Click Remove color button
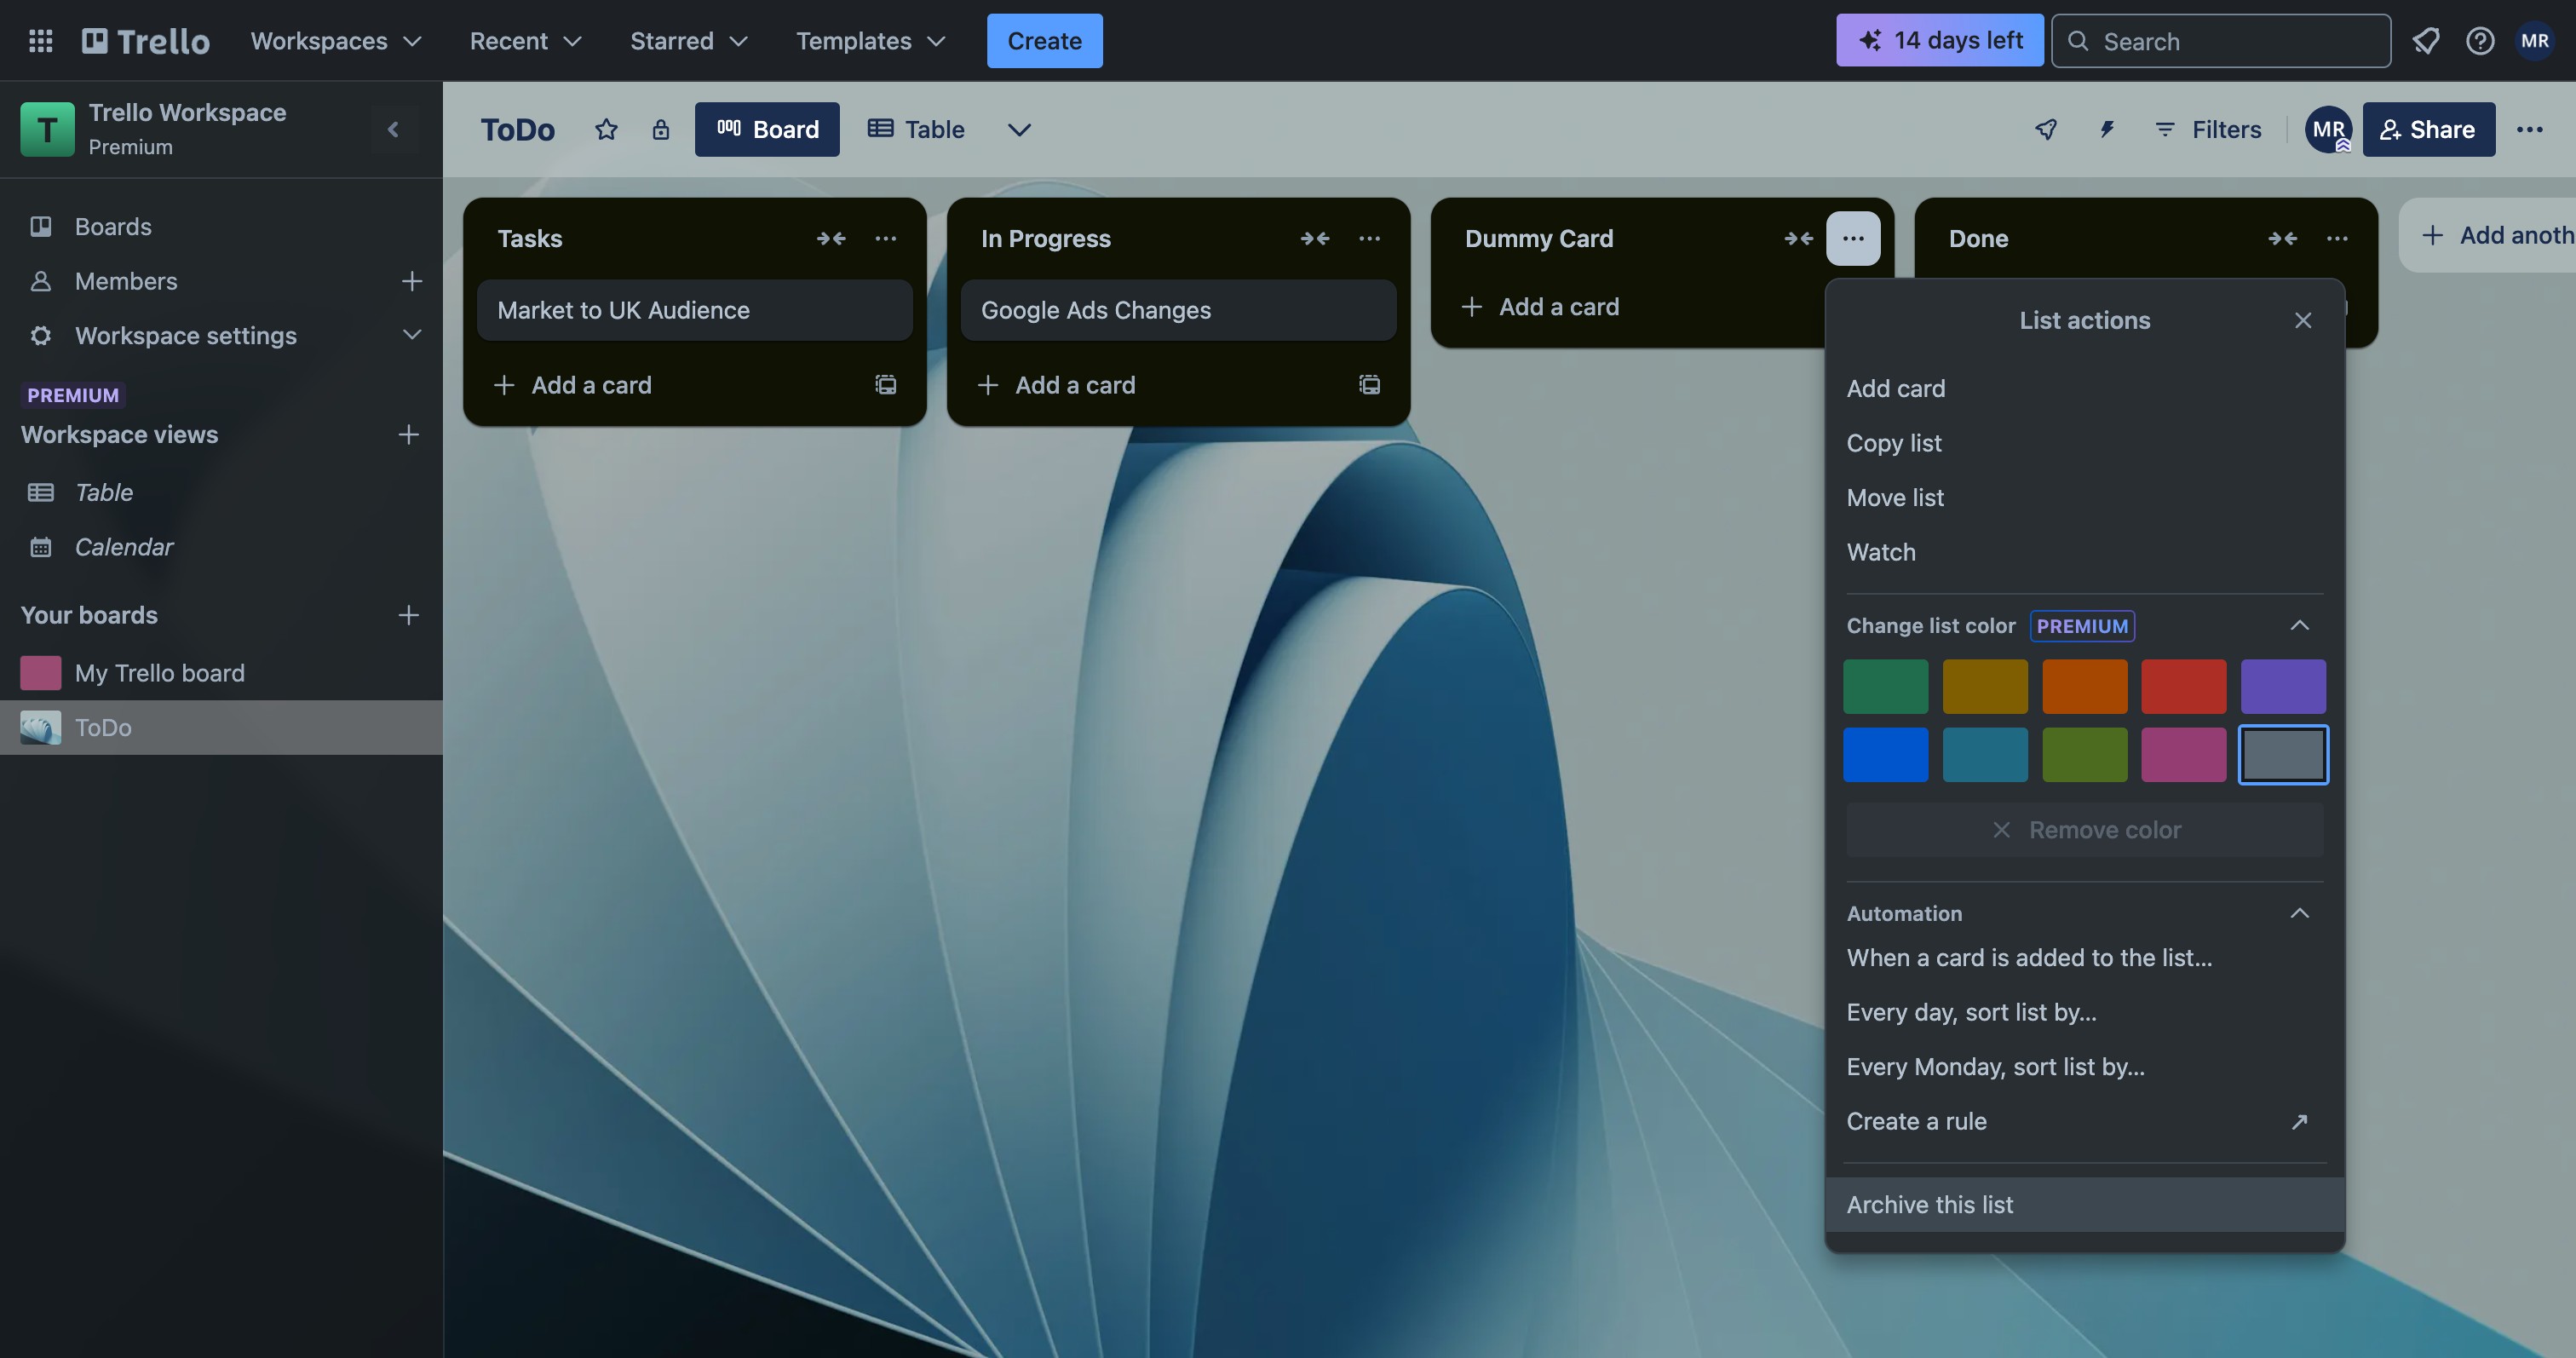 (x=2084, y=830)
